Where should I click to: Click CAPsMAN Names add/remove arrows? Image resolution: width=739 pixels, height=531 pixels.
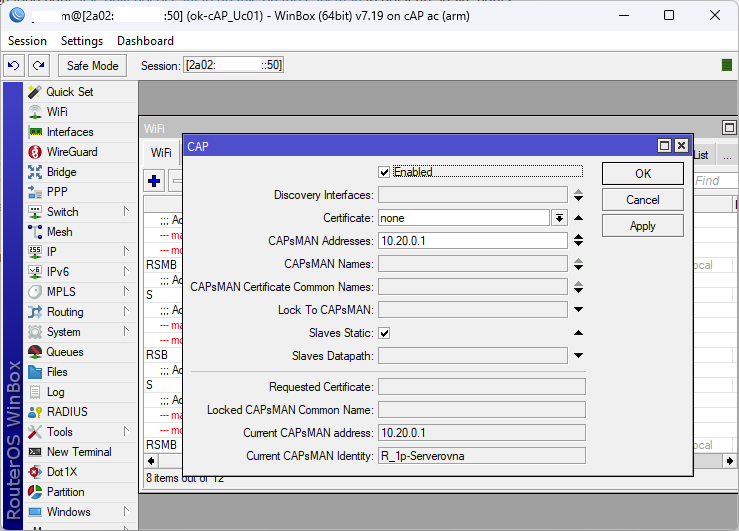[578, 264]
